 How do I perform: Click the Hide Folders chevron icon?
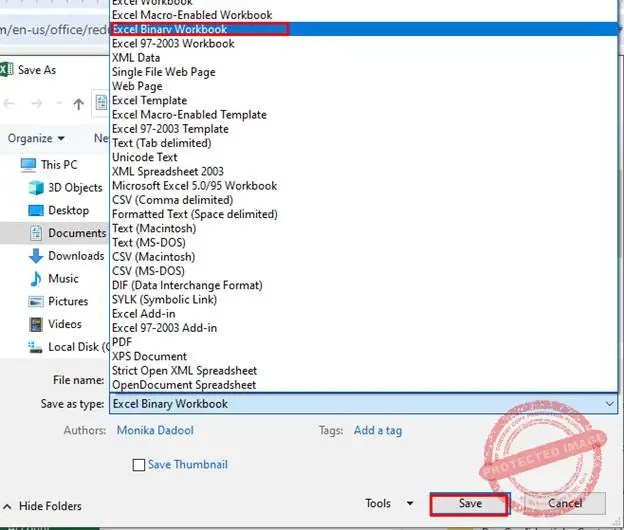[7, 507]
